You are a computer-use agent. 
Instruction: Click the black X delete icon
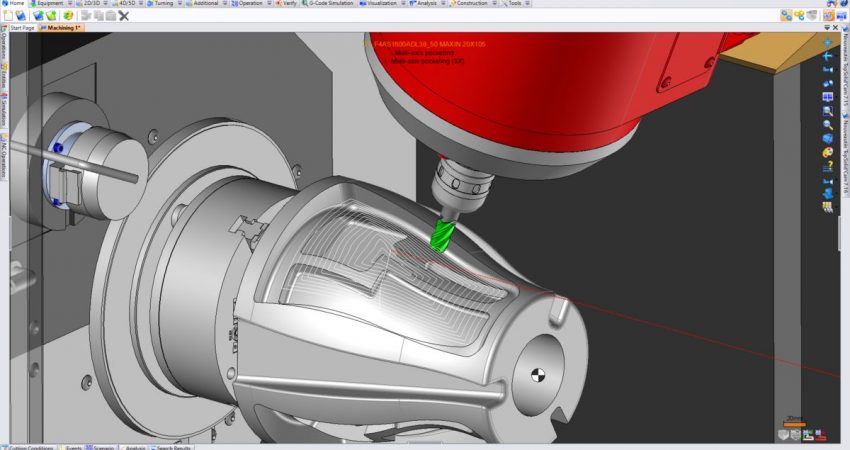(124, 16)
